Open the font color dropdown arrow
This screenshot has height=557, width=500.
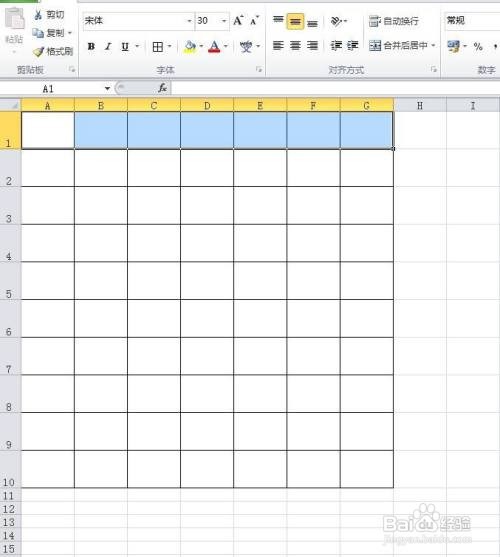pyautogui.click(x=226, y=47)
